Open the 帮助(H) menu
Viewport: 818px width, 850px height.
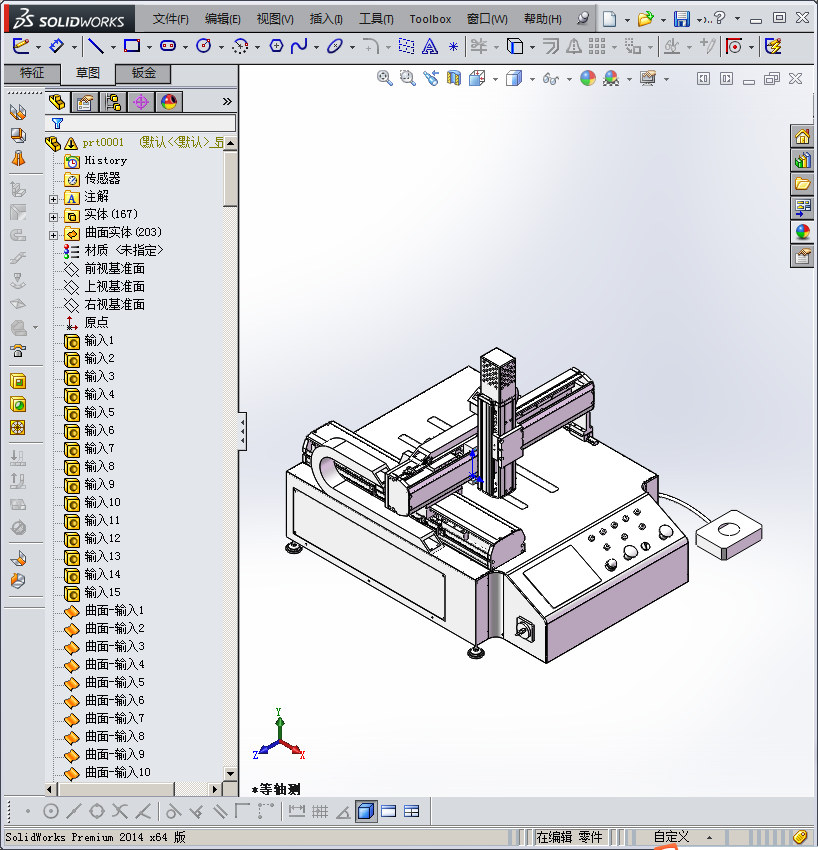tap(543, 19)
